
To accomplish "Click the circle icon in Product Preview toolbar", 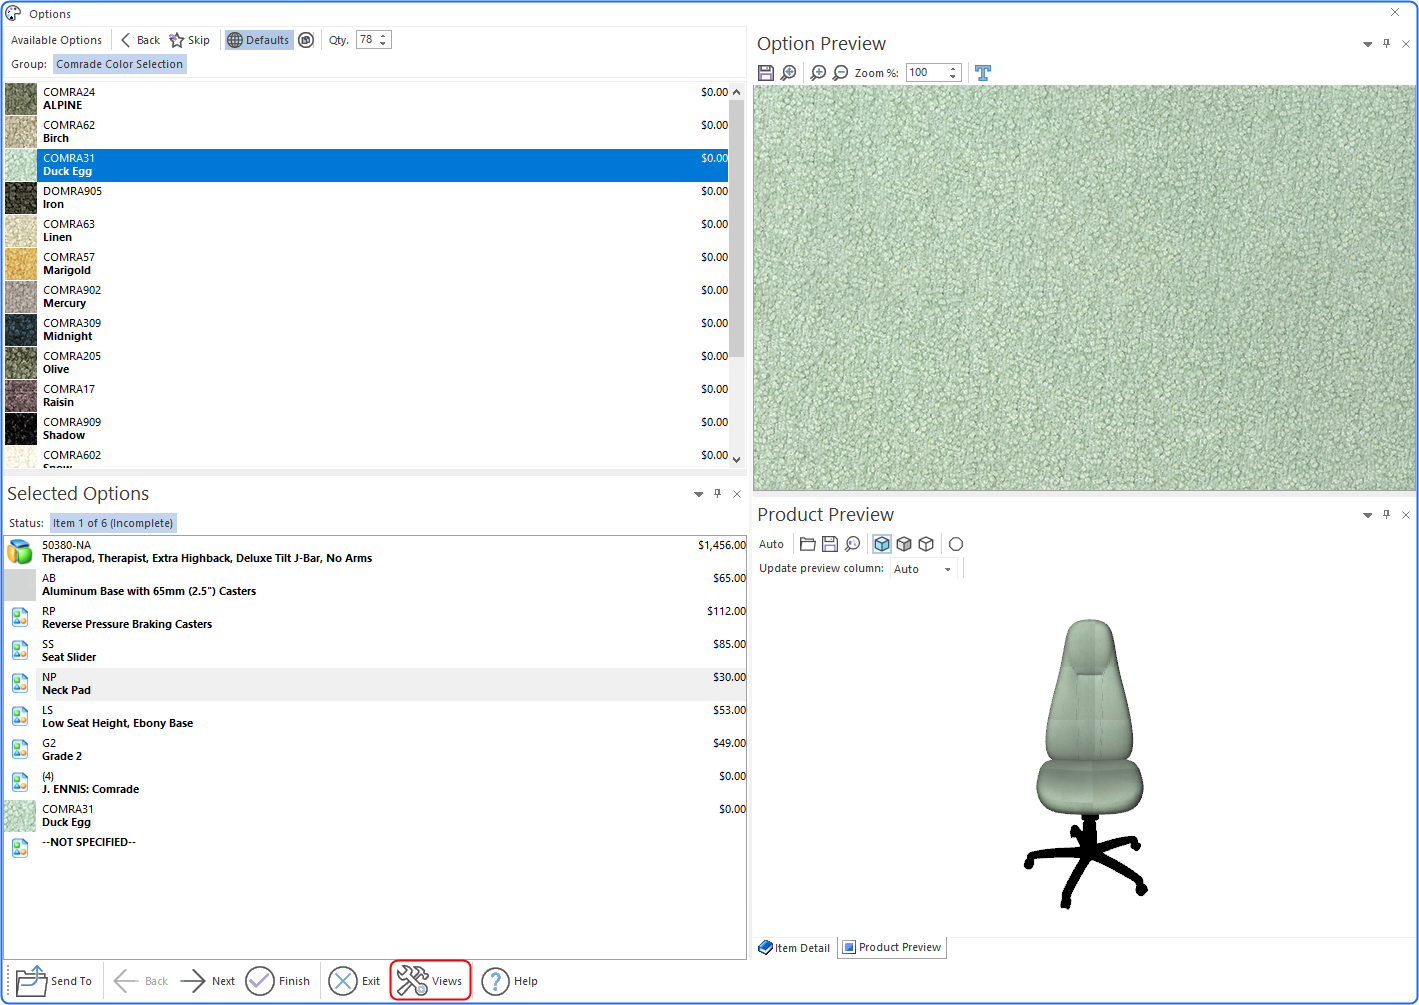I will click(x=956, y=544).
